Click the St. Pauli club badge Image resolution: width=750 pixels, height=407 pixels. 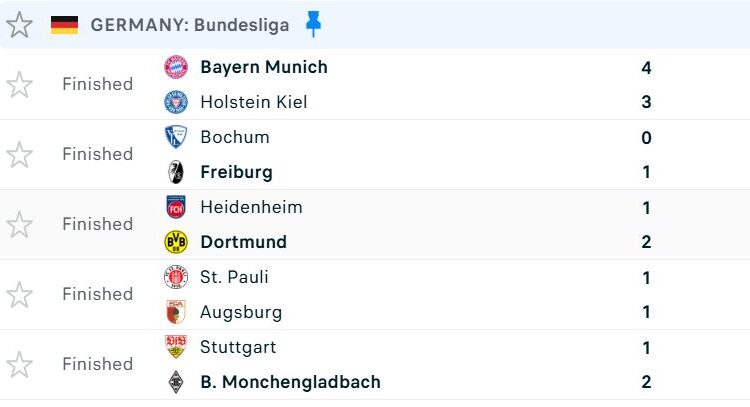point(176,277)
